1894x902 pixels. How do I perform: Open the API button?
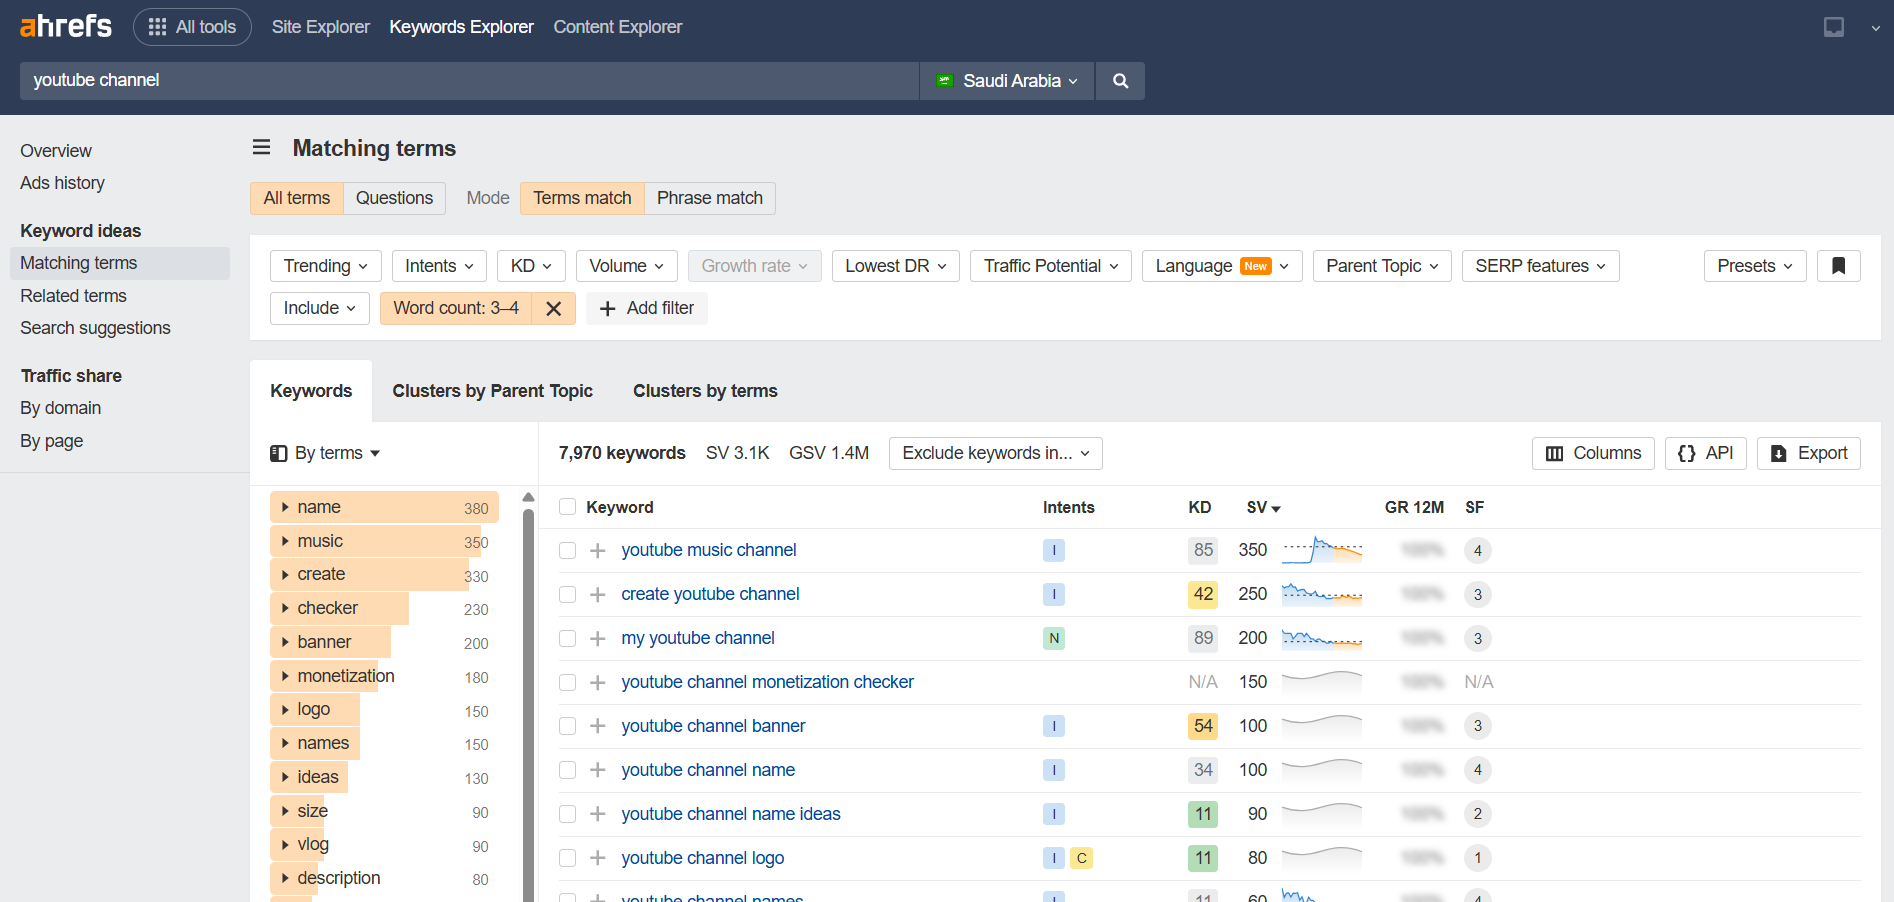tap(1706, 454)
